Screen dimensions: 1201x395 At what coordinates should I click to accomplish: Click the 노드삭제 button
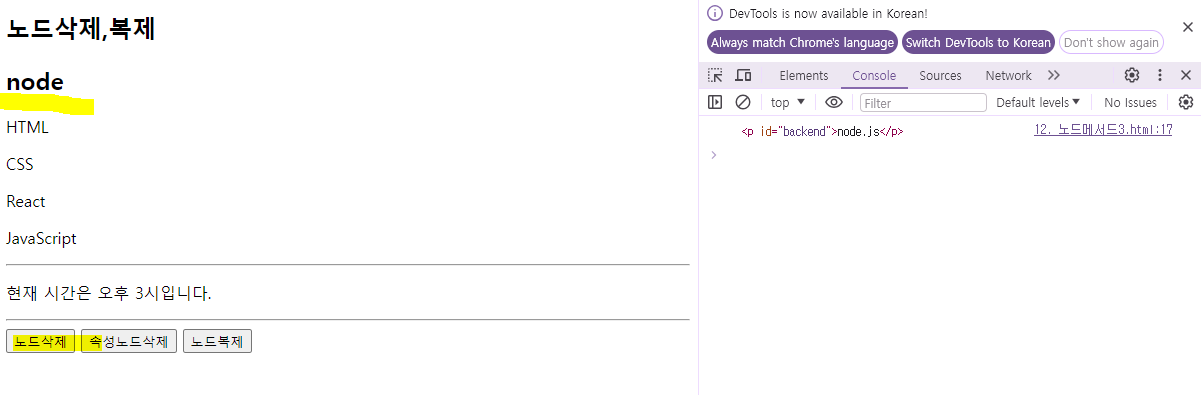click(x=40, y=341)
